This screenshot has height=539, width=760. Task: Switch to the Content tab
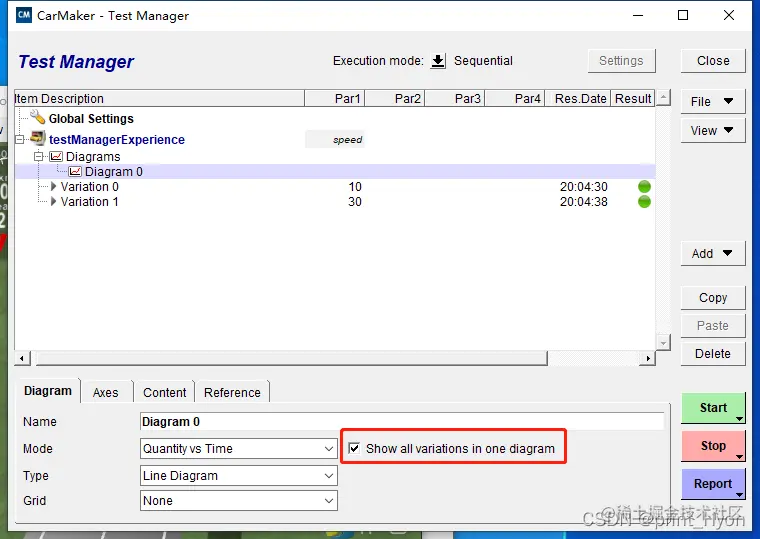pos(164,392)
